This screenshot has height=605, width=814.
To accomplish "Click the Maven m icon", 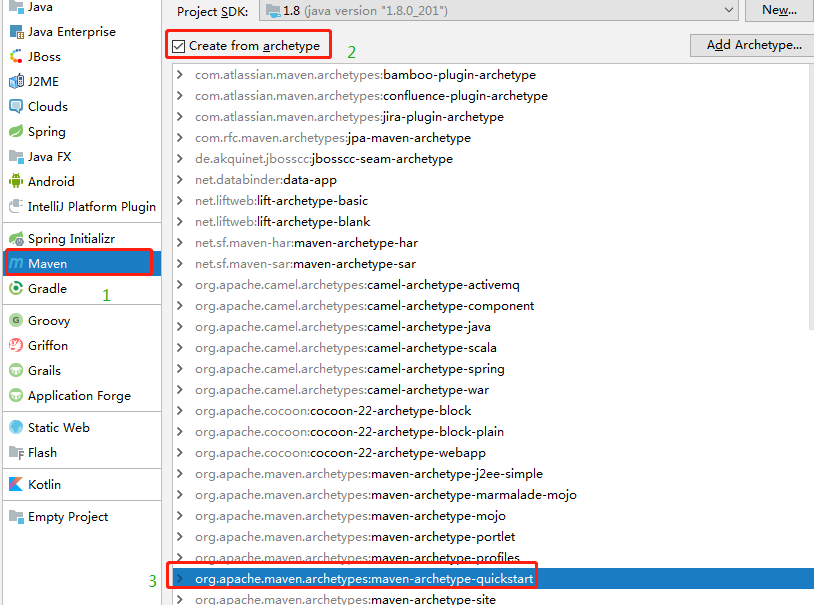I will pyautogui.click(x=16, y=263).
